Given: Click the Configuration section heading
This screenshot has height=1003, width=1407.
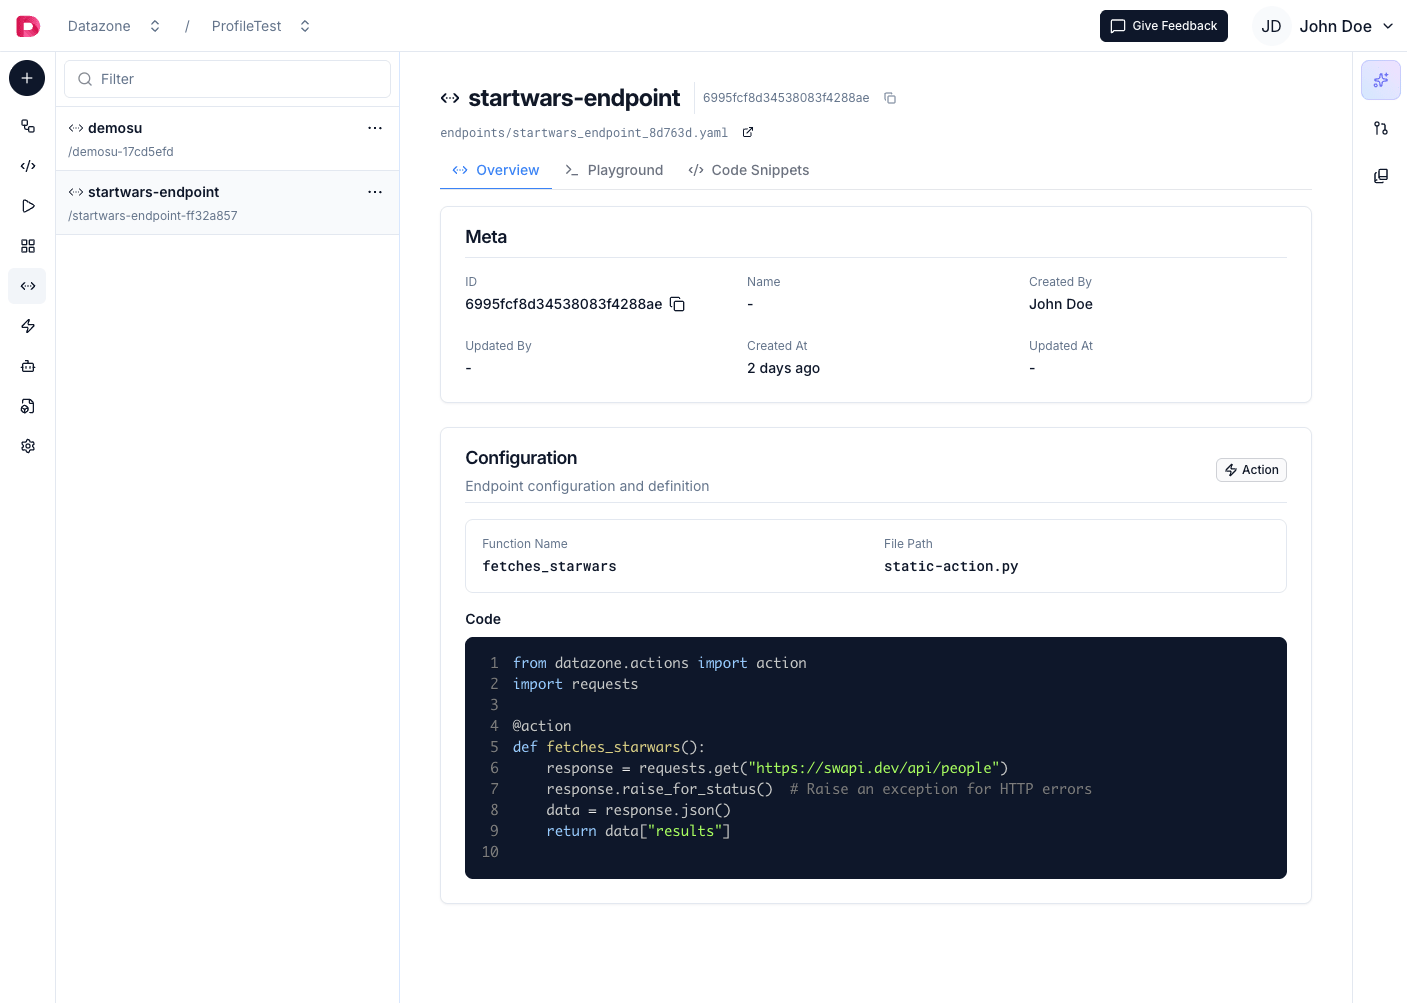Looking at the screenshot, I should pos(521,458).
